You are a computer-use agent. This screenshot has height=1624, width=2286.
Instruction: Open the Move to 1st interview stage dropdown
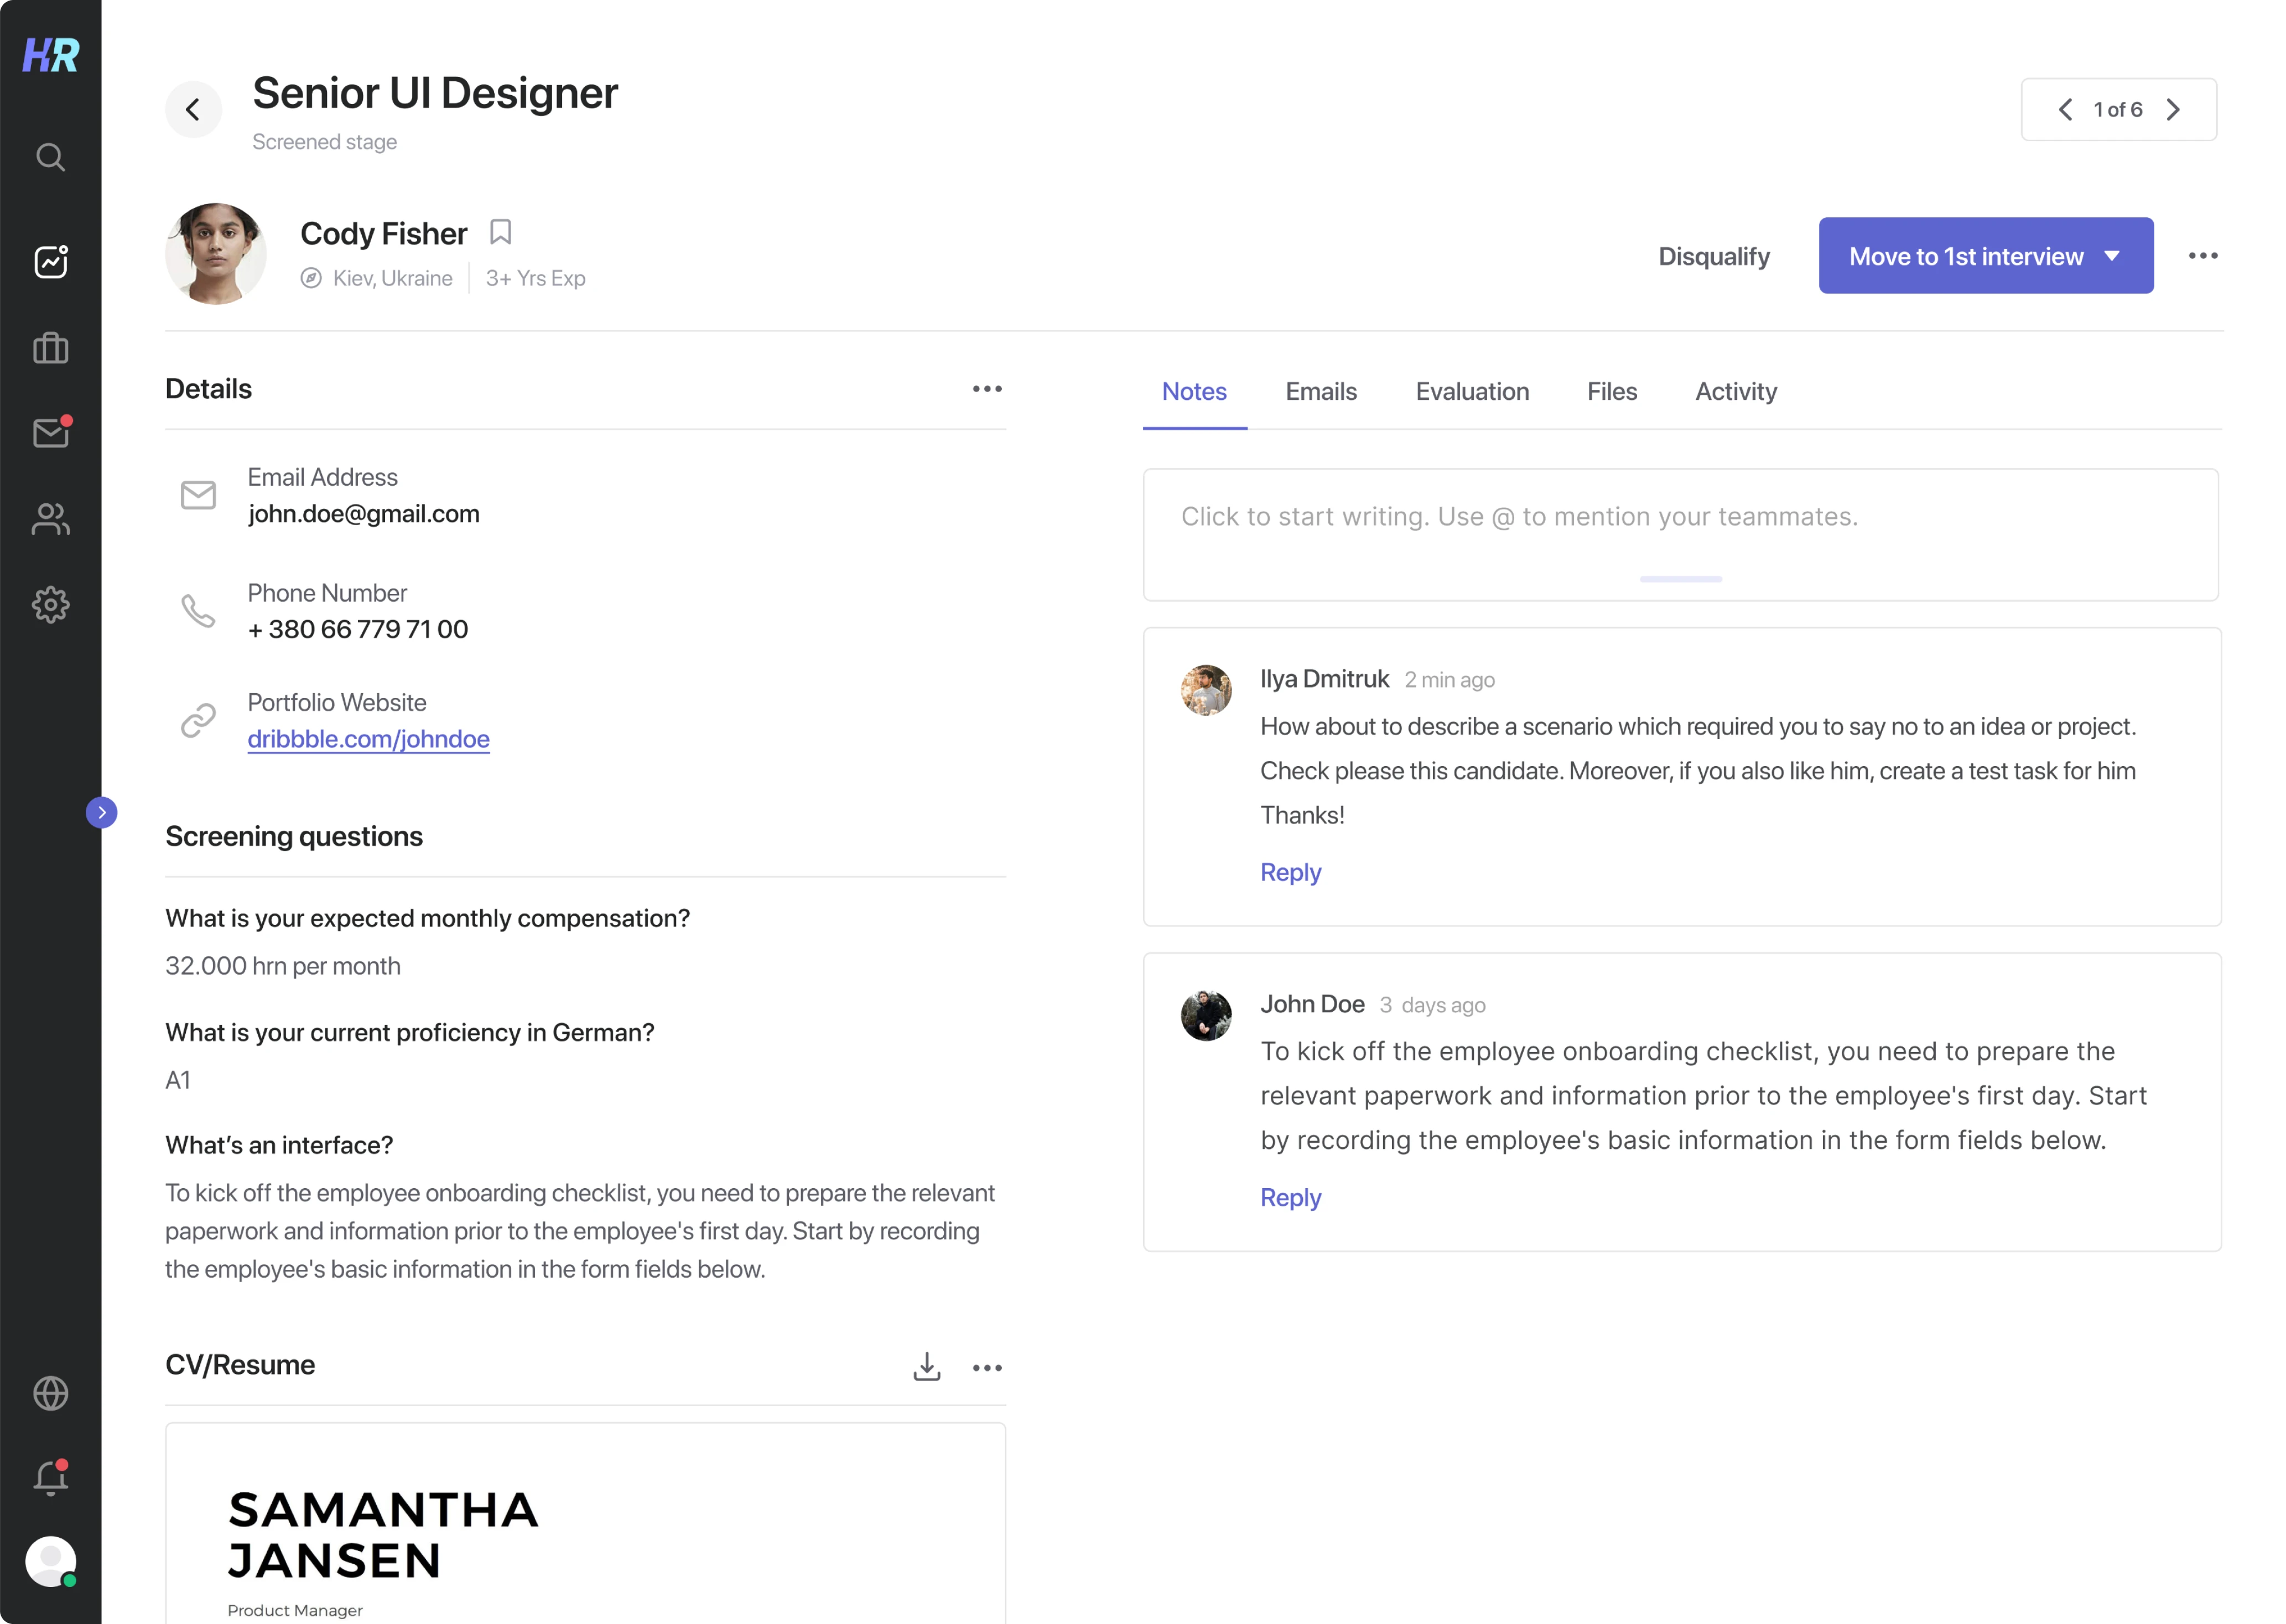coord(2111,256)
